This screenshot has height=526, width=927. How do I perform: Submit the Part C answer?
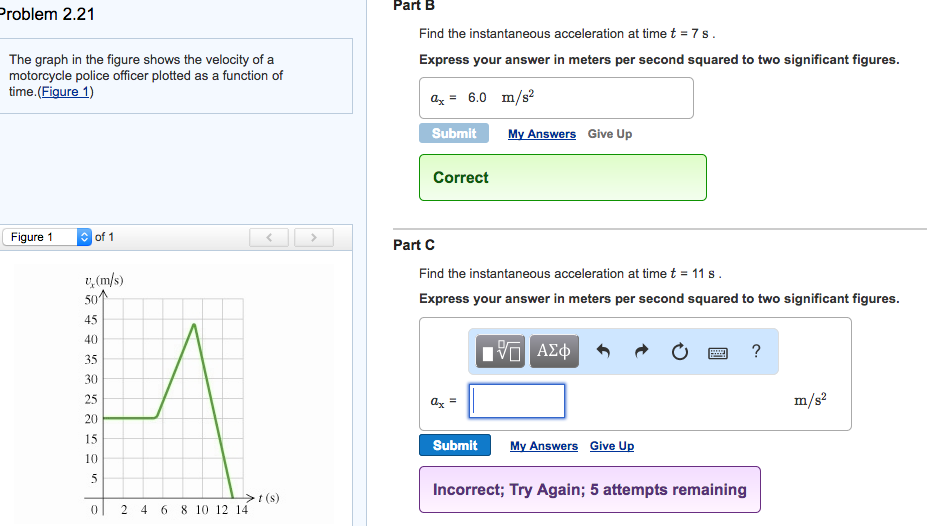[455, 445]
